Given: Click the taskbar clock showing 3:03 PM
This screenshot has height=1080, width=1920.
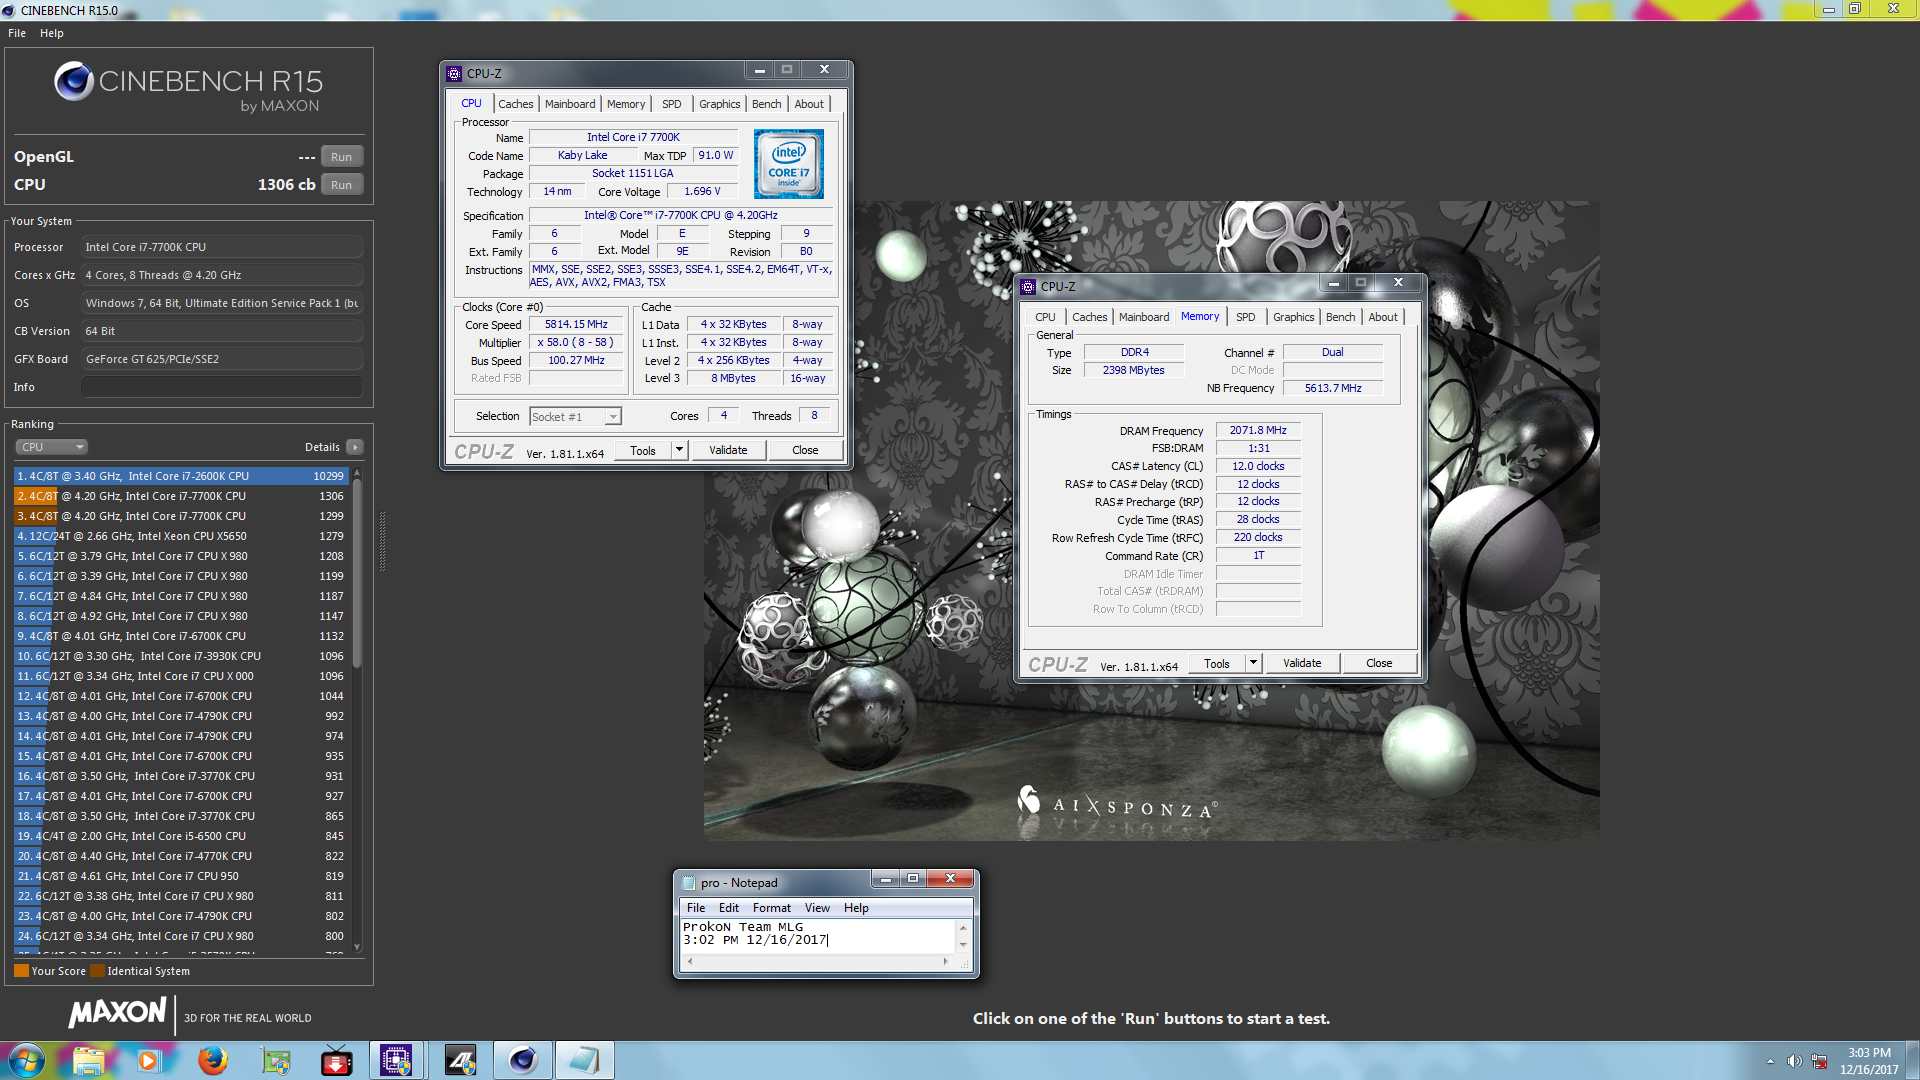Looking at the screenshot, I should click(x=1869, y=1061).
